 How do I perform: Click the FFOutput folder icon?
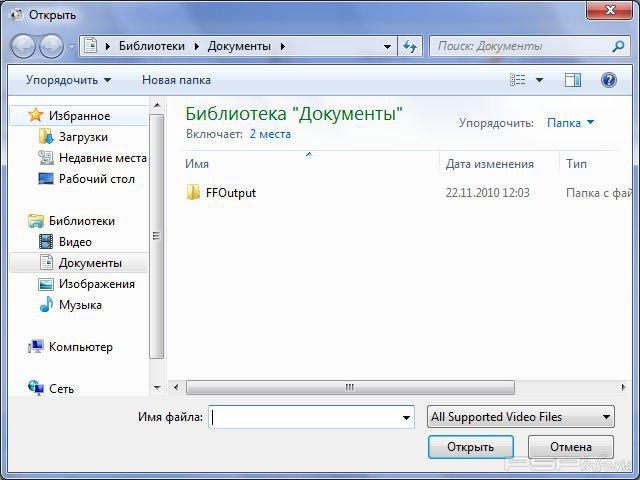pos(193,192)
